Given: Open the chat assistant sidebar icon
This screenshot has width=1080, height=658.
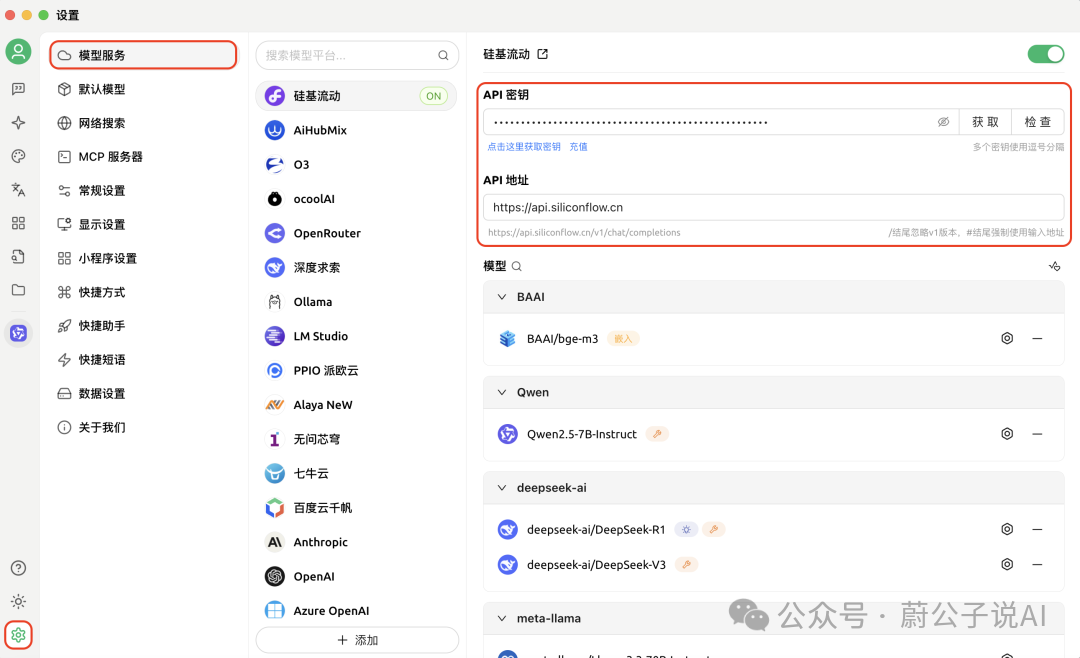Looking at the screenshot, I should pos(19,89).
